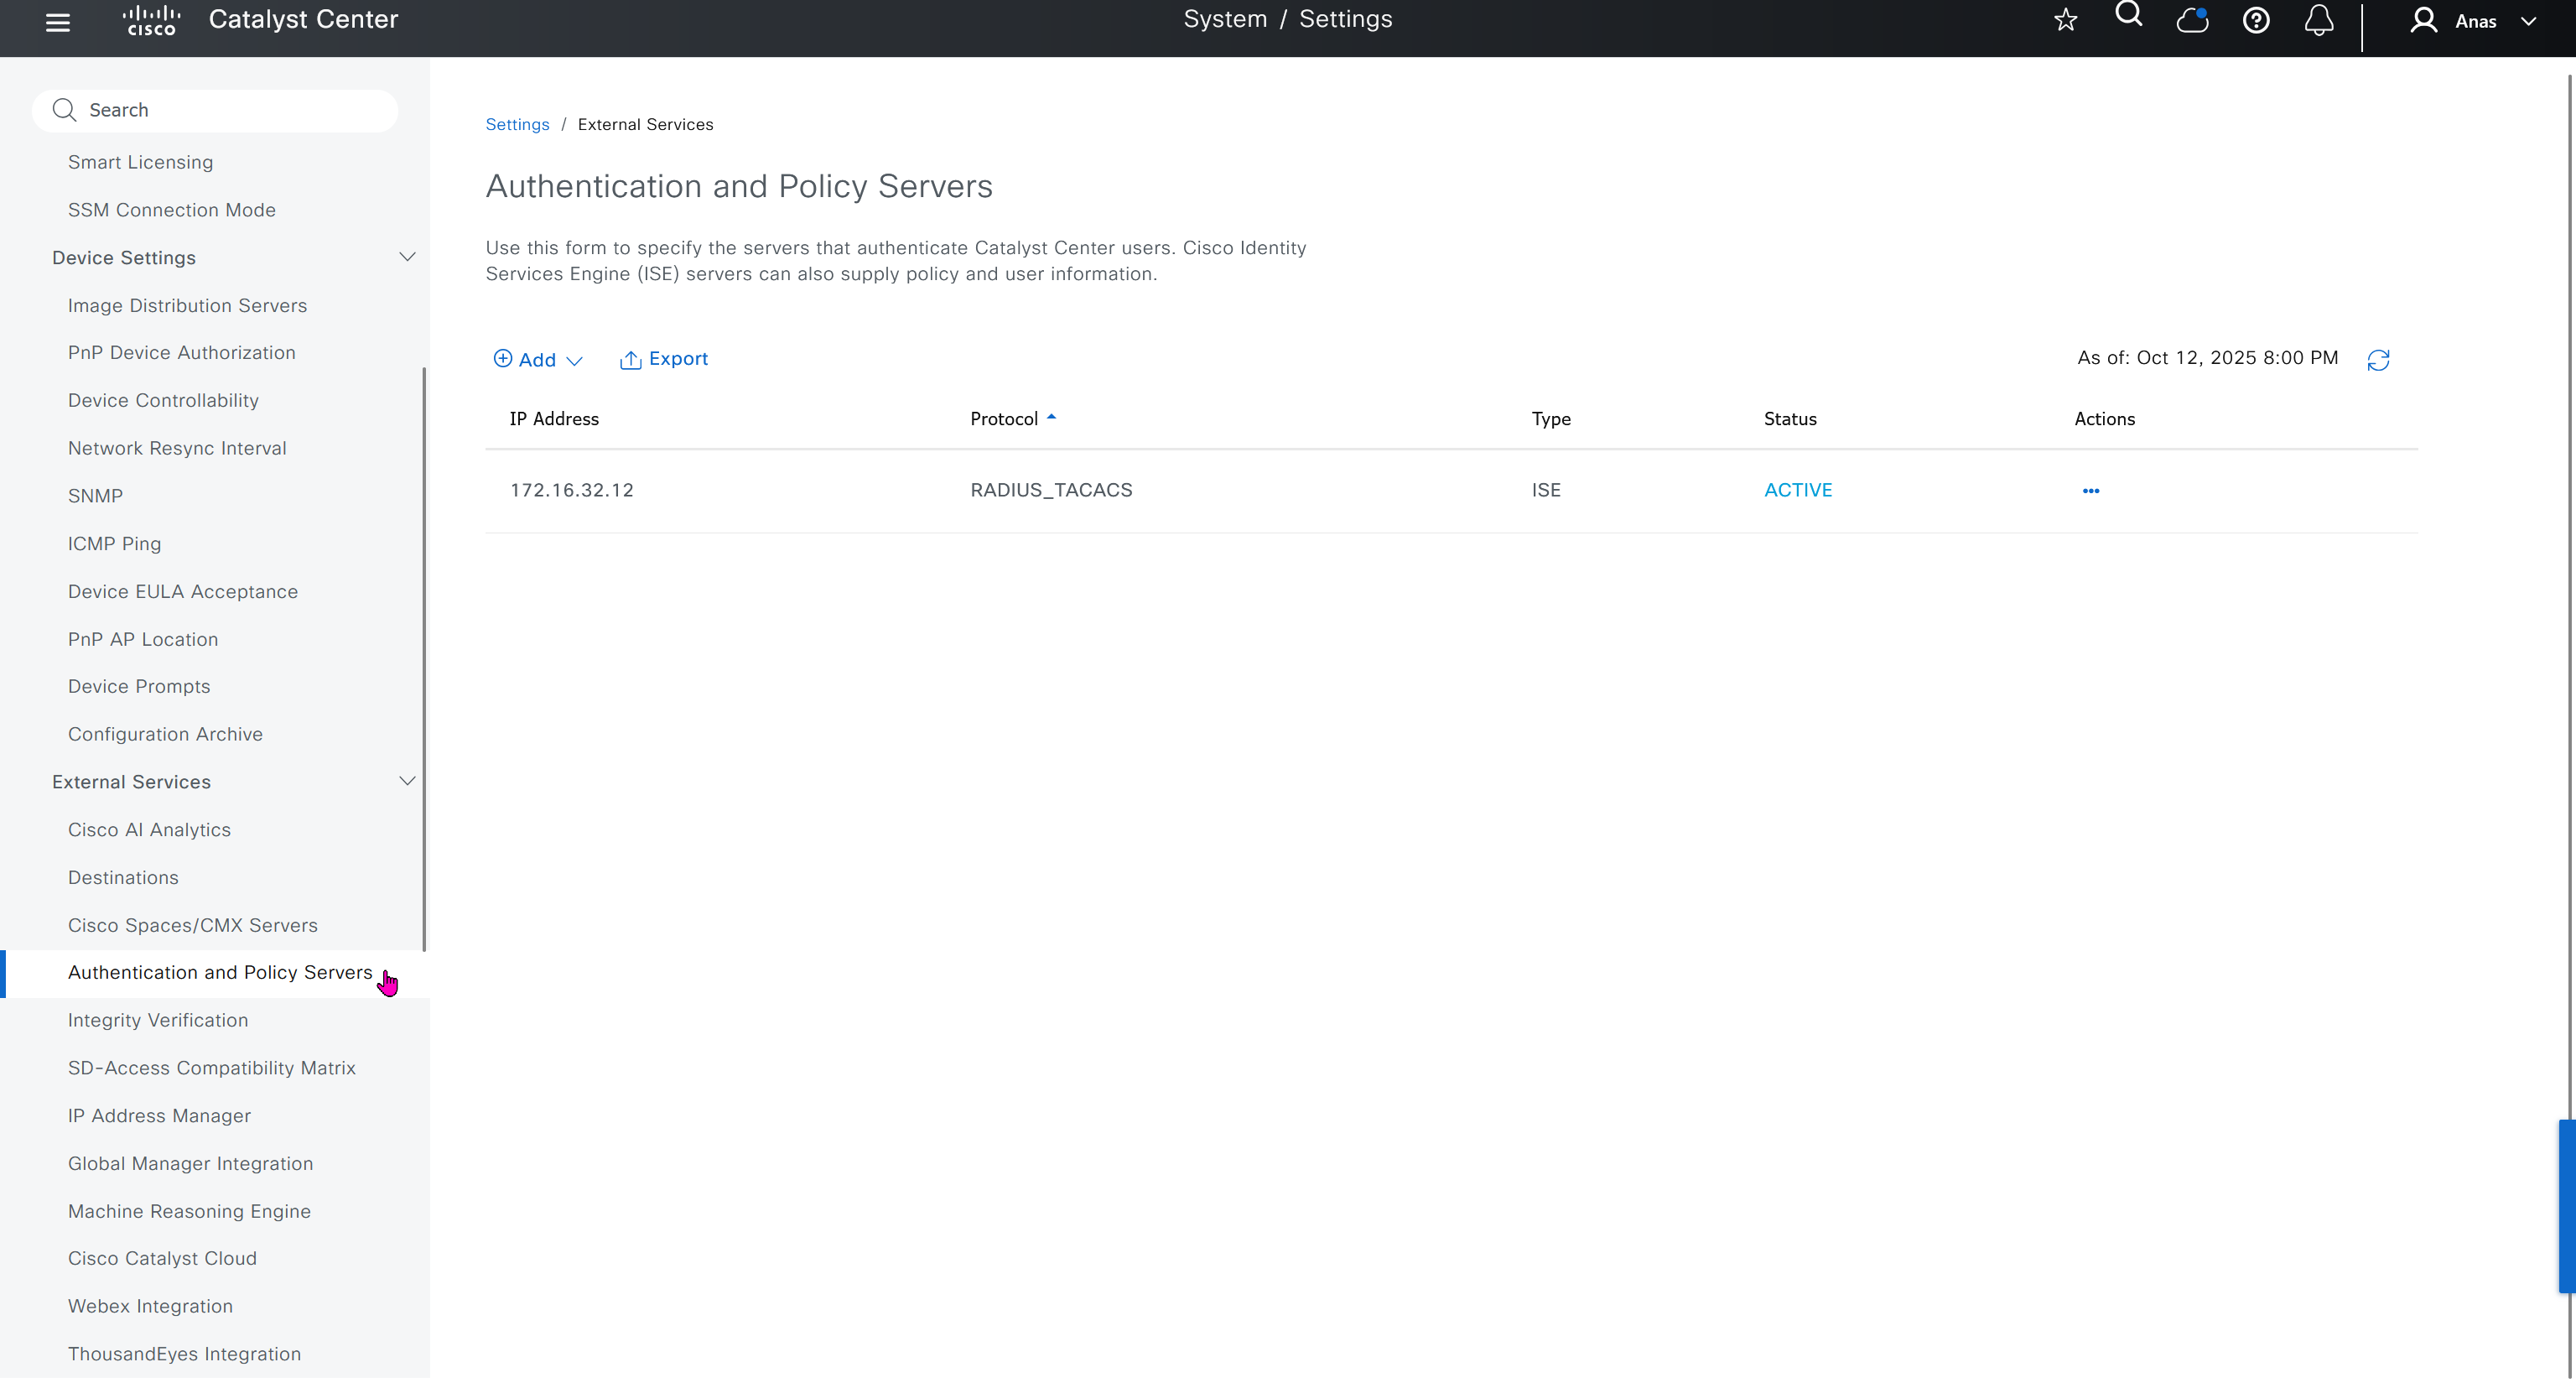Open the Add server dropdown
2576x1388 pixels.
[538, 360]
